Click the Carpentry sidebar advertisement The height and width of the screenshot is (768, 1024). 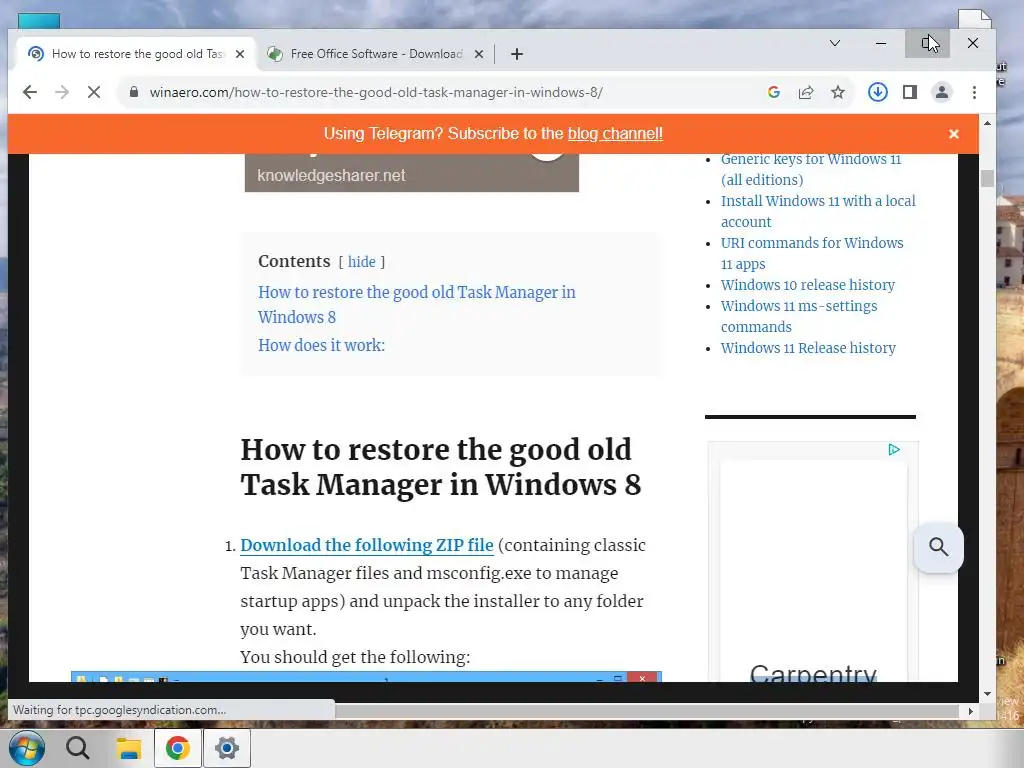(813, 562)
